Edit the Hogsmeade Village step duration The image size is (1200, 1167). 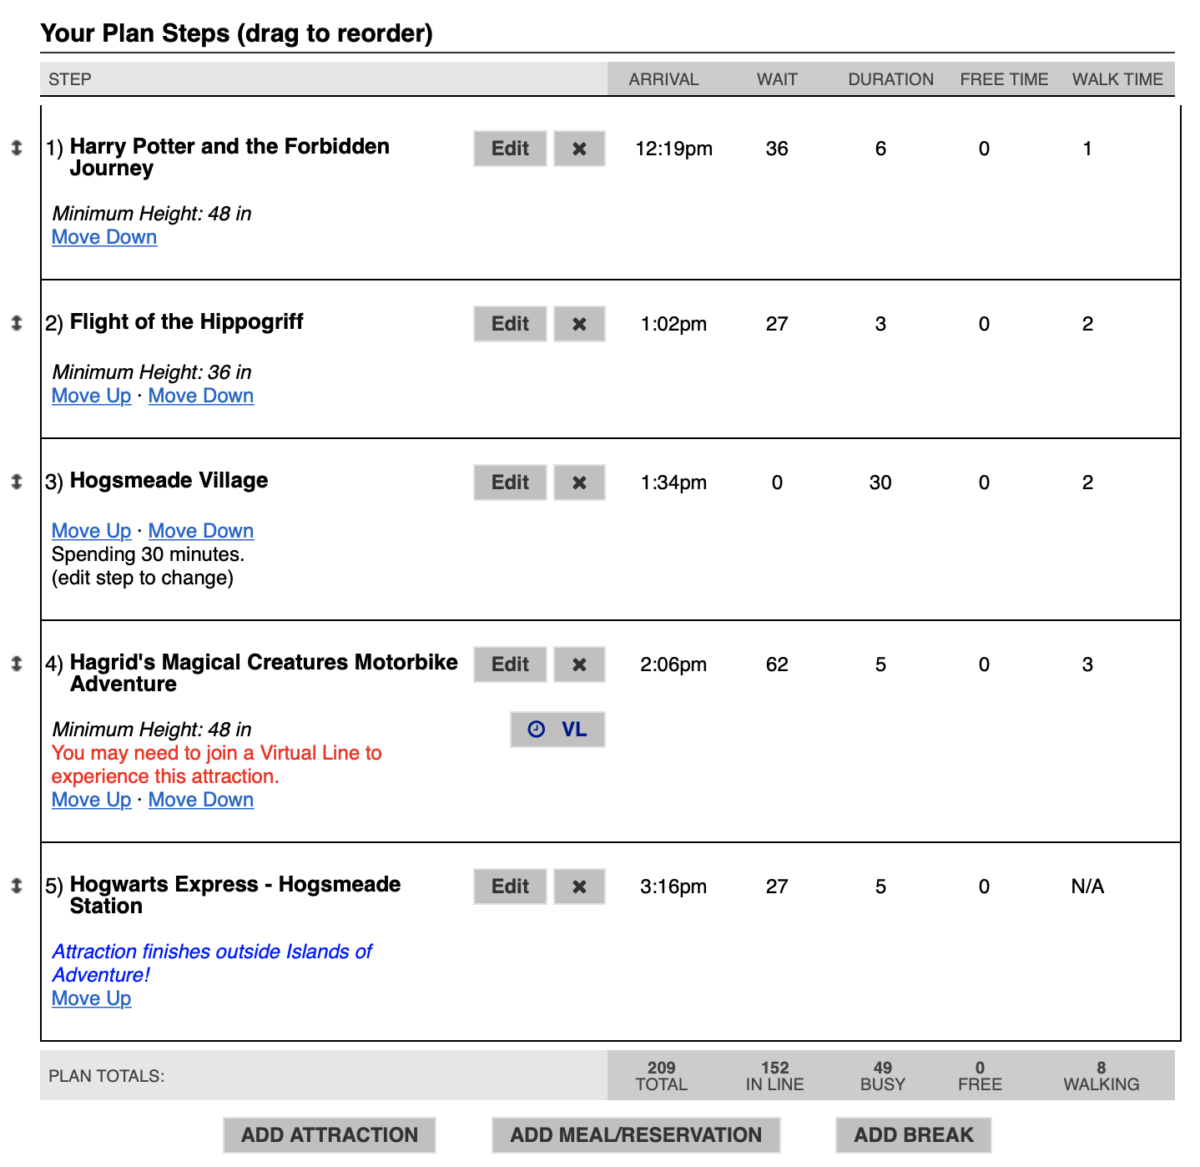click(509, 482)
